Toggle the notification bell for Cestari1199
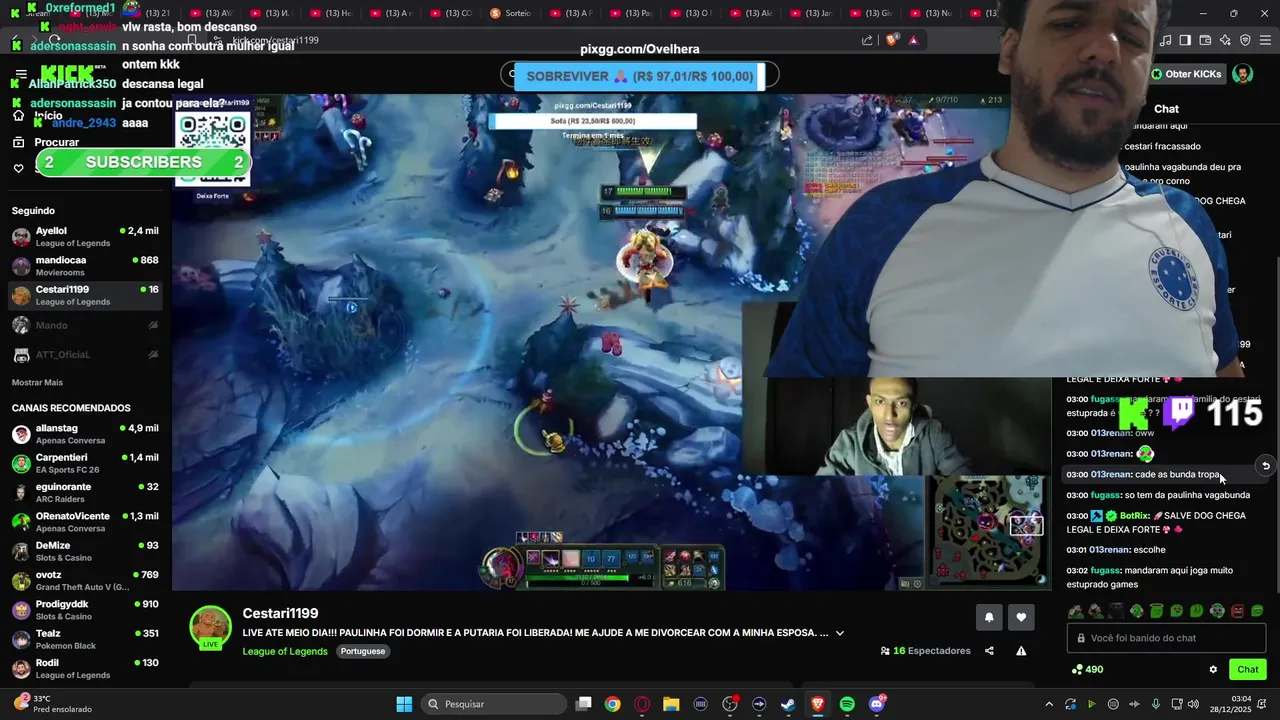 point(989,617)
